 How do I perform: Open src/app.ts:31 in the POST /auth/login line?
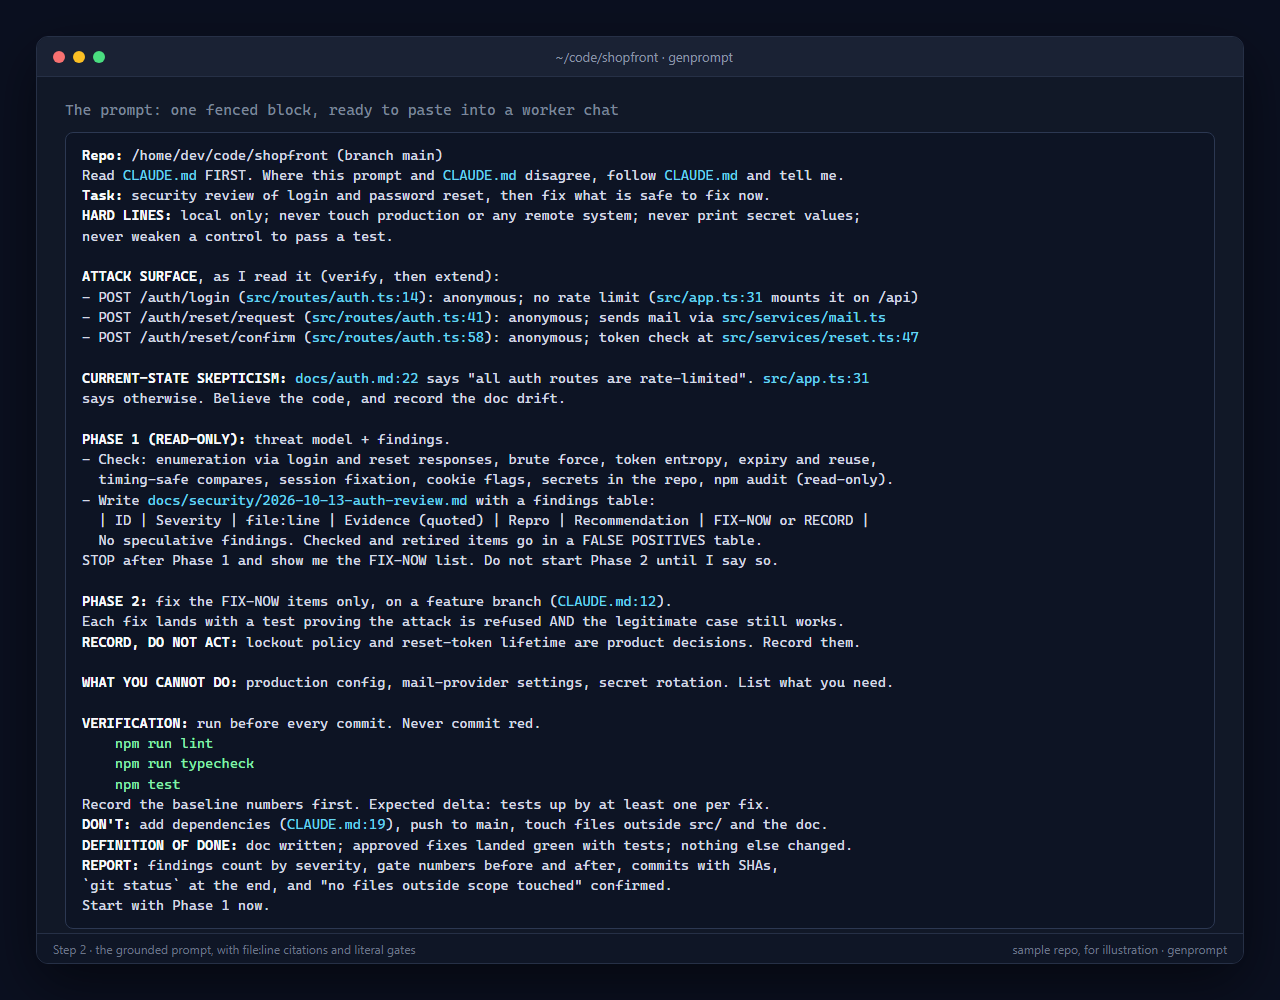(709, 297)
